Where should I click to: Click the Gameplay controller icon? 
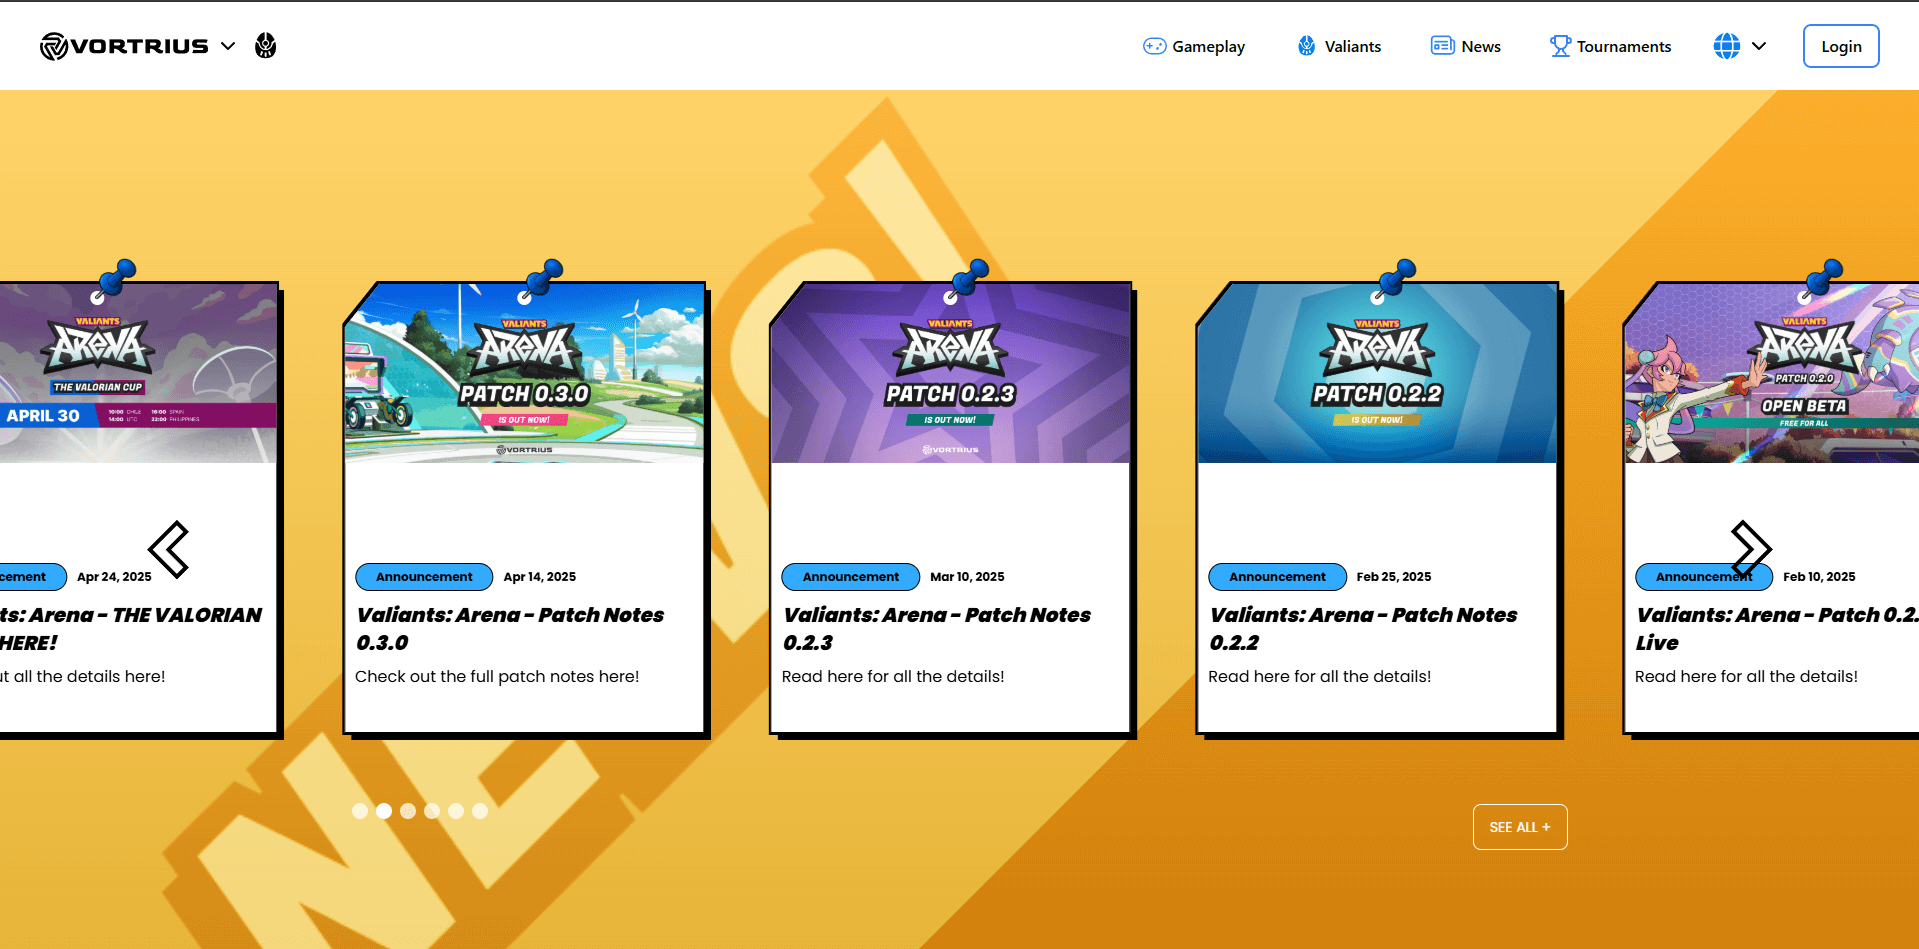[1155, 46]
